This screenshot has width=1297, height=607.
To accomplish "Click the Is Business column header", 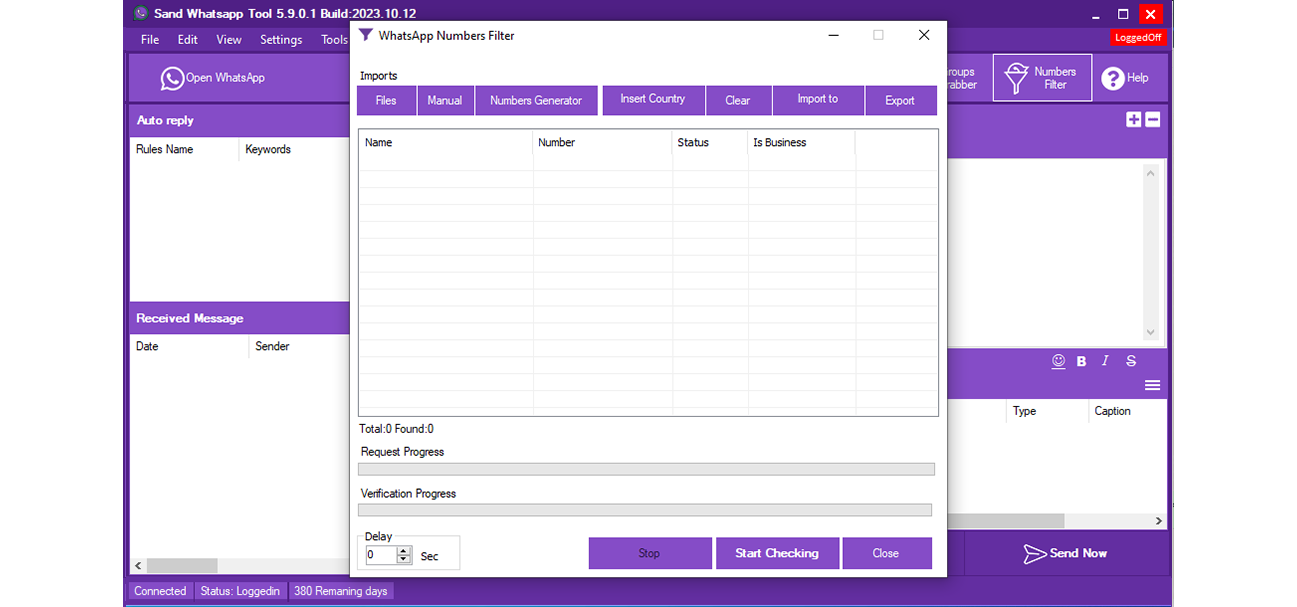I will click(x=802, y=143).
